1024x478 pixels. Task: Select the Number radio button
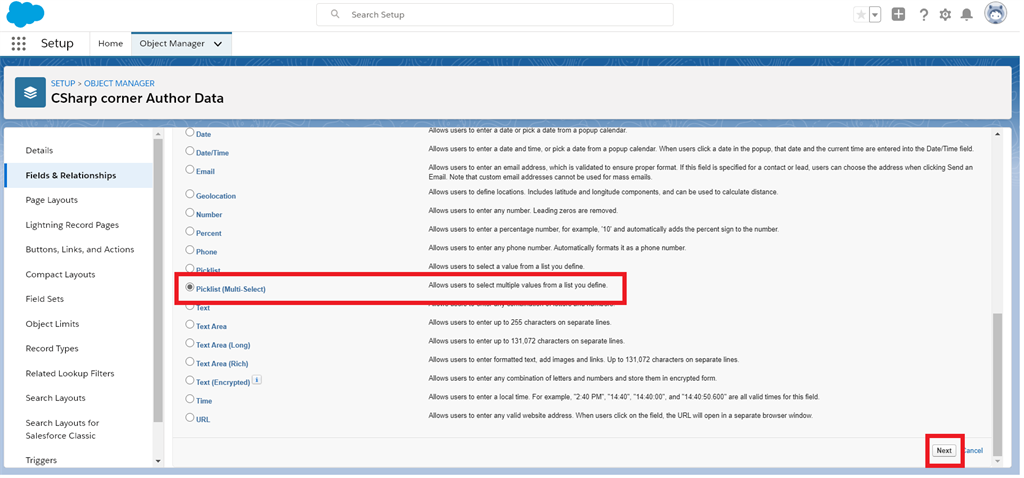pos(190,213)
